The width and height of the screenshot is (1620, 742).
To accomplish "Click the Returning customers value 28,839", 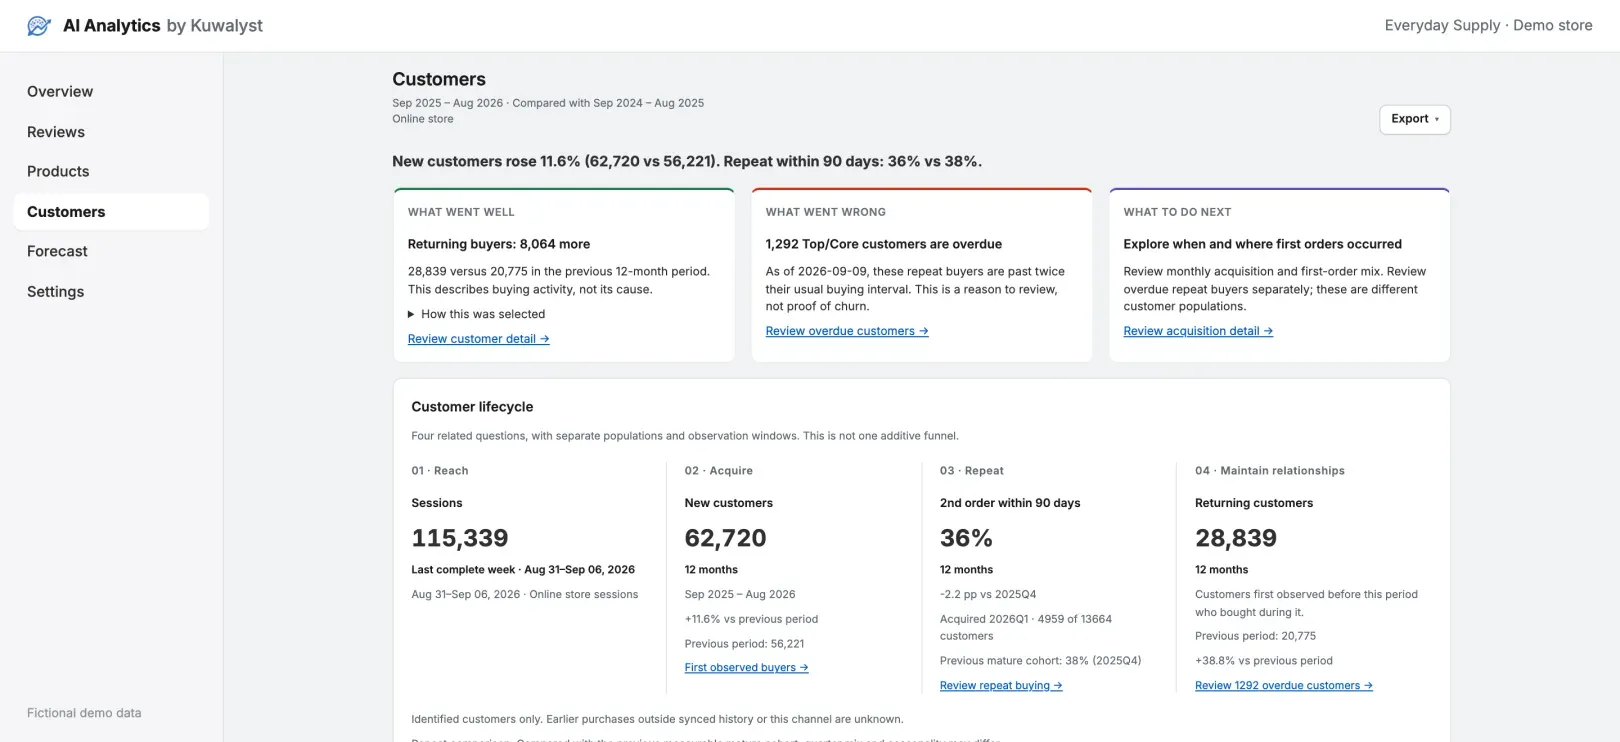I will click(1236, 538).
